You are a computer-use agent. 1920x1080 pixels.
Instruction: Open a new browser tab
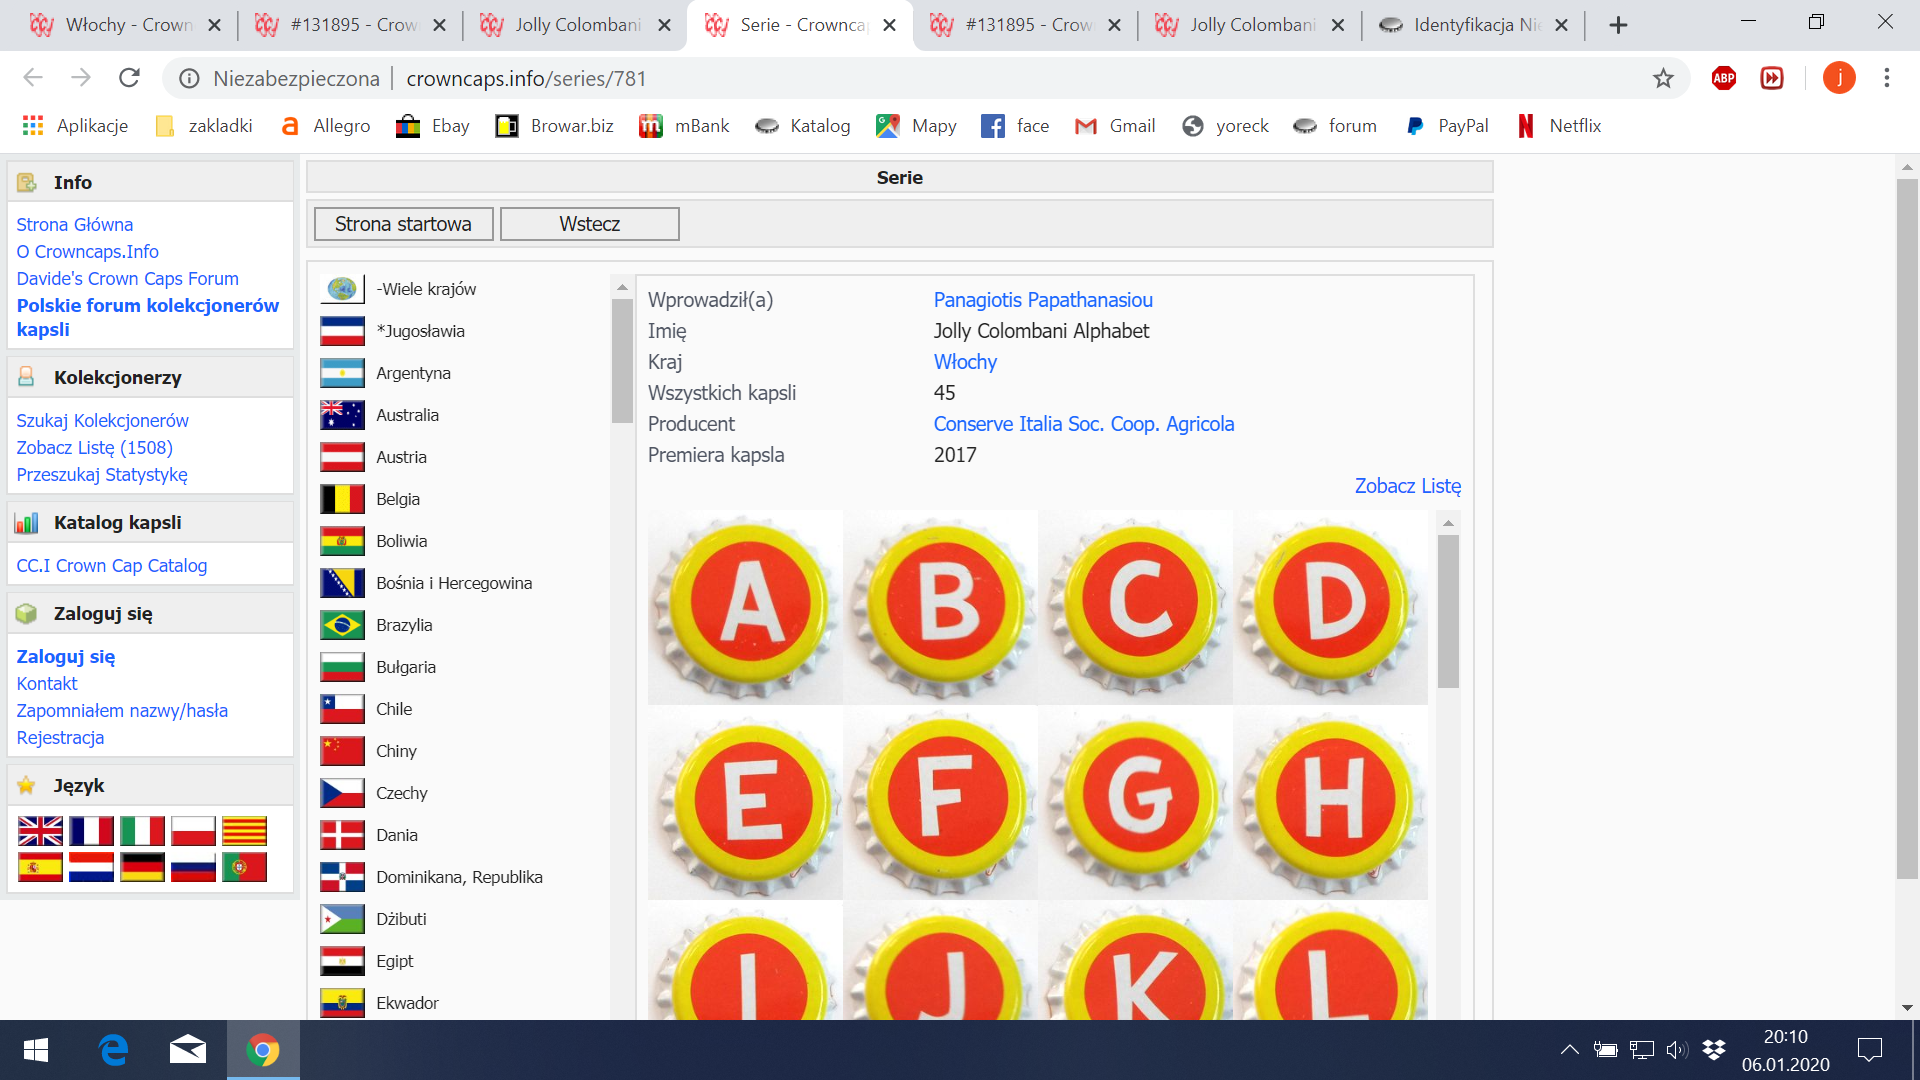pyautogui.click(x=1618, y=25)
